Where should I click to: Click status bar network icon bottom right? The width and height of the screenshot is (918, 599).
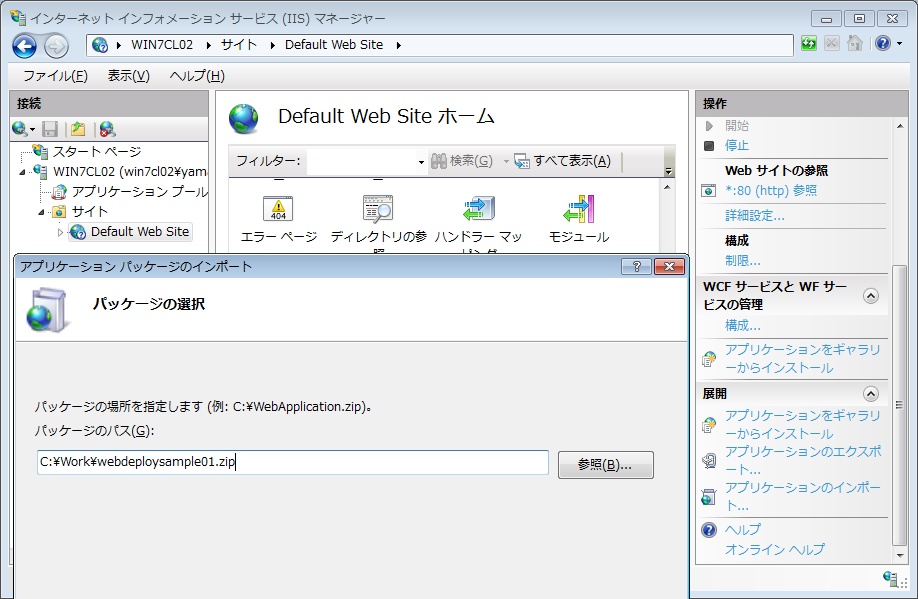coord(890,579)
